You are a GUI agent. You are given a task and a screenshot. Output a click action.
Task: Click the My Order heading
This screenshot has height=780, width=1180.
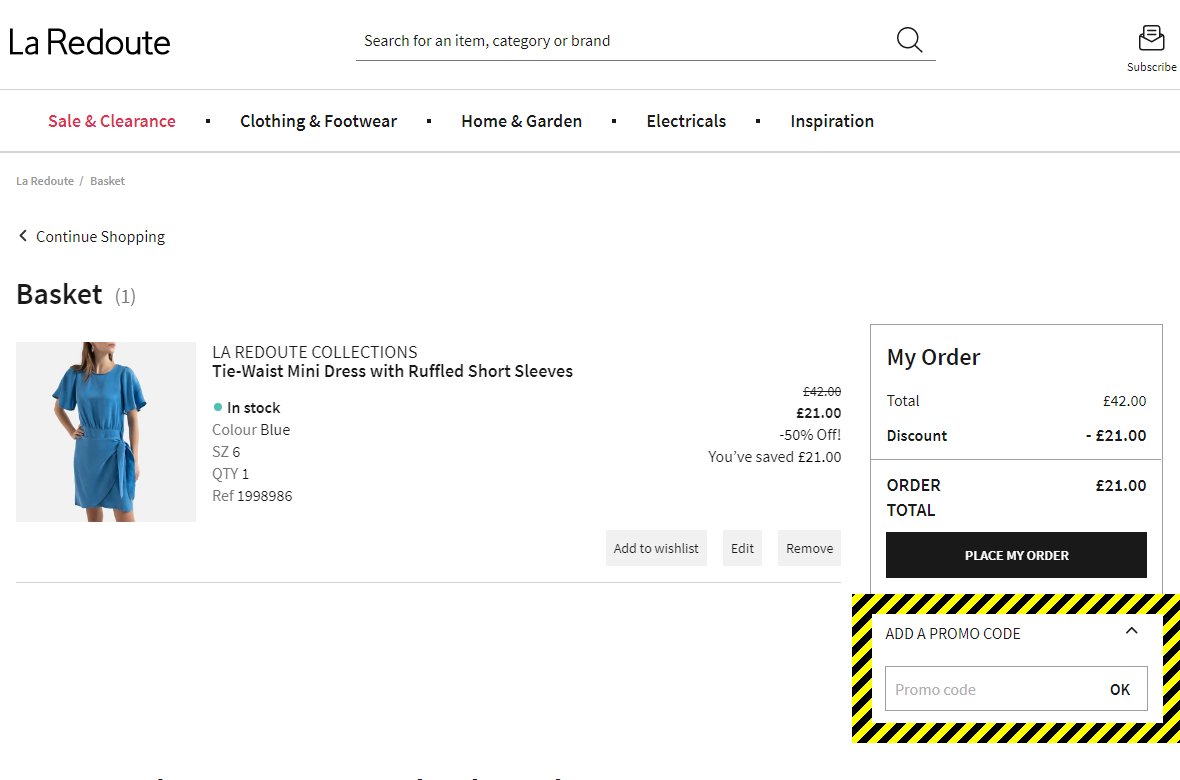click(933, 357)
